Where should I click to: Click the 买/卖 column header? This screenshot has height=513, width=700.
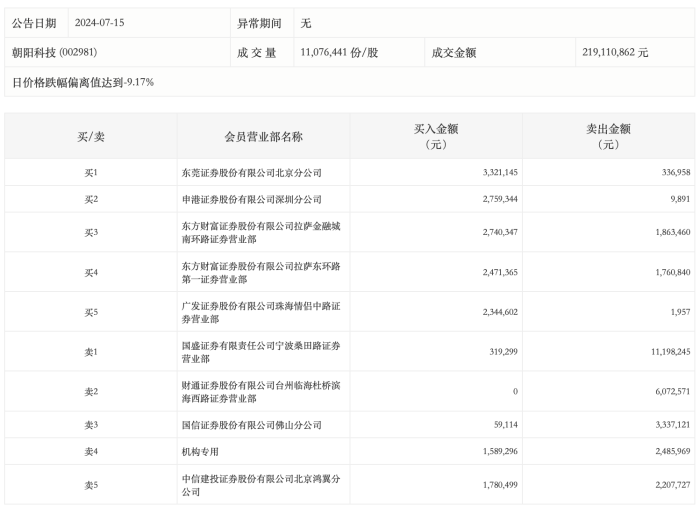(x=91, y=136)
